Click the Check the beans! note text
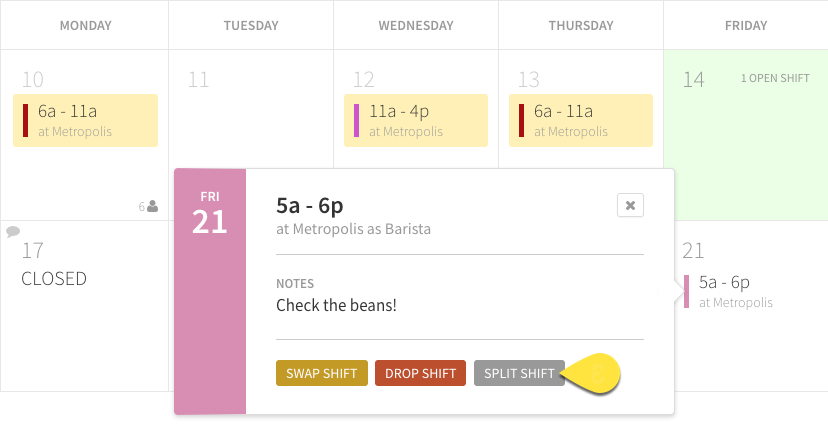 [336, 305]
